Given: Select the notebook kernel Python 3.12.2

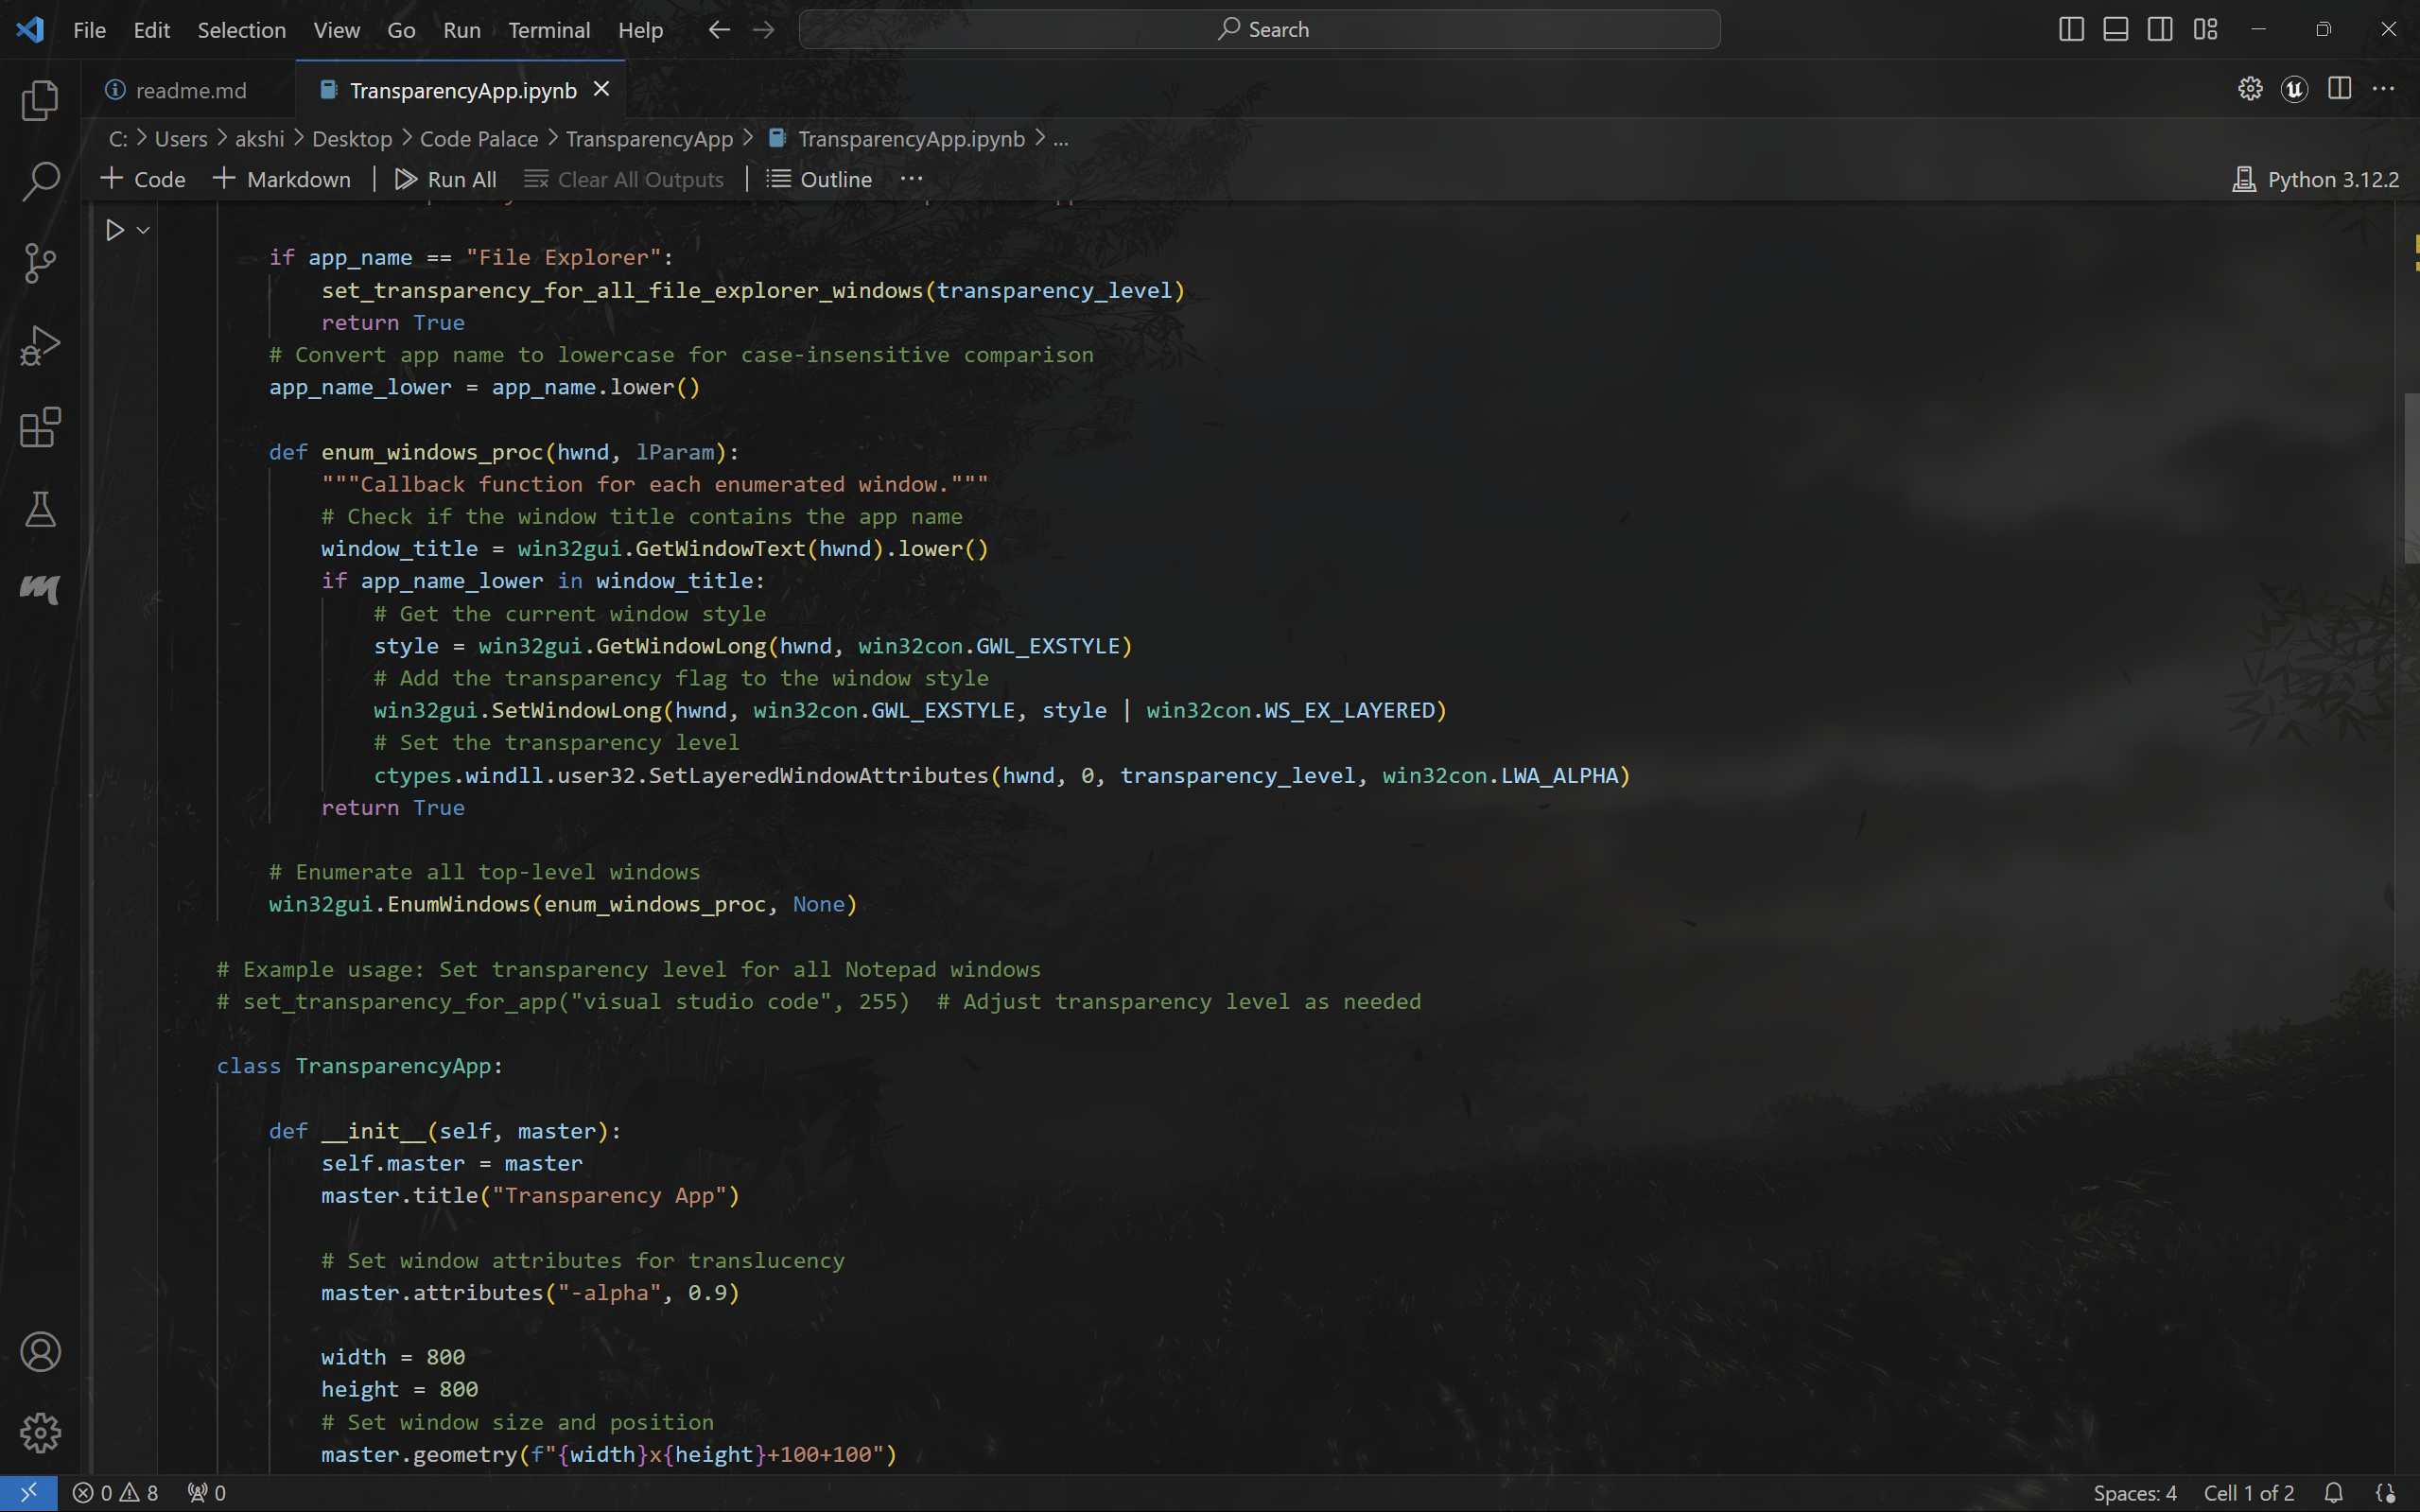Looking at the screenshot, I should (x=2315, y=180).
